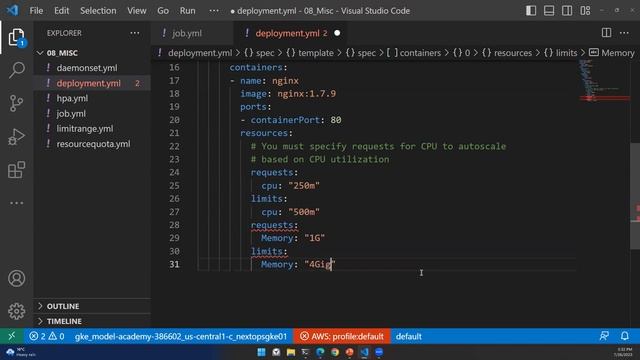The height and width of the screenshot is (360, 640).
Task: Open Customize Layout icon
Action: click(x=585, y=11)
